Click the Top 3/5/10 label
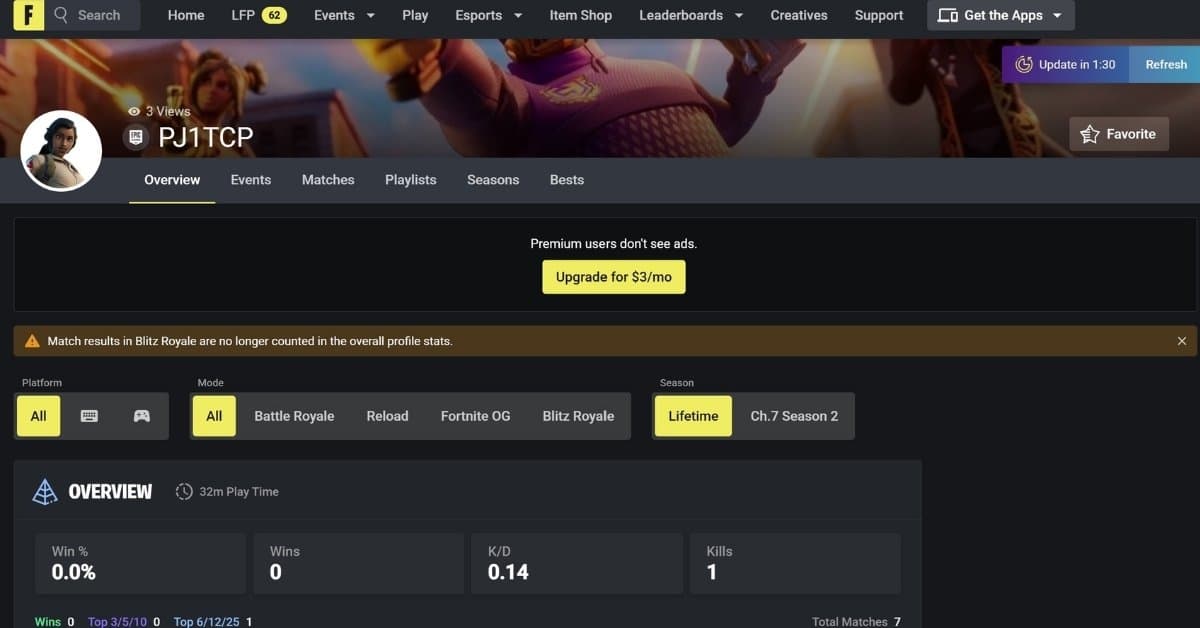Image resolution: width=1200 pixels, height=628 pixels. coord(117,622)
